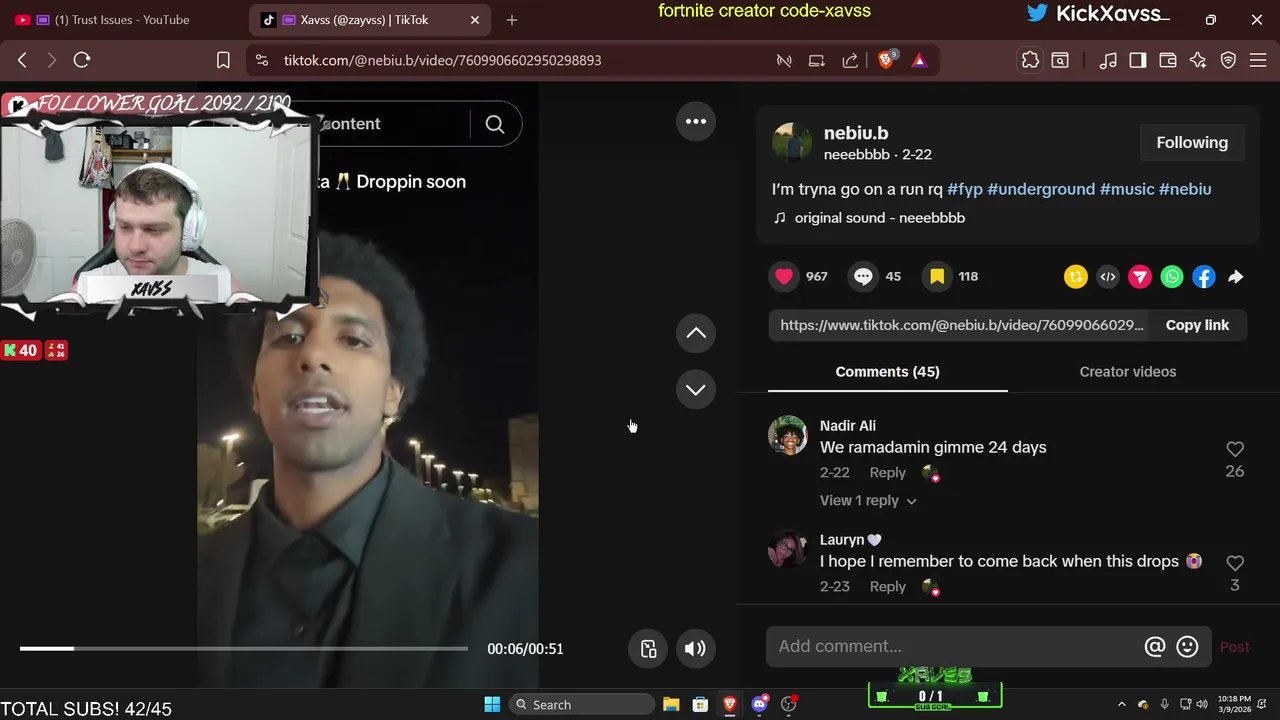
Task: Click the browser address bar URL
Action: point(442,60)
